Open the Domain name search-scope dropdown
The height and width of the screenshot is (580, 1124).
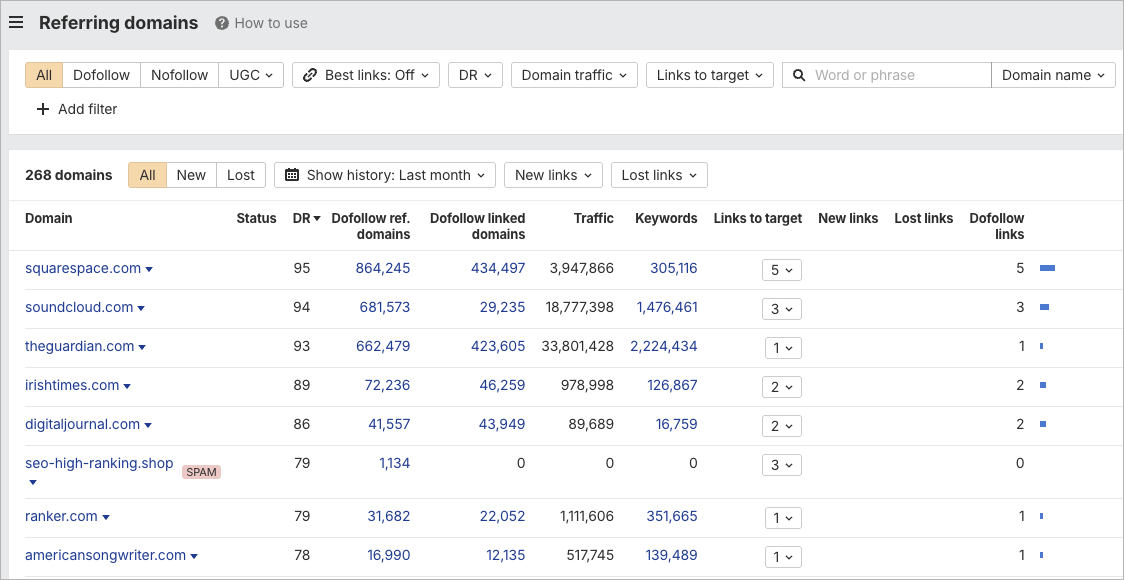click(1054, 75)
